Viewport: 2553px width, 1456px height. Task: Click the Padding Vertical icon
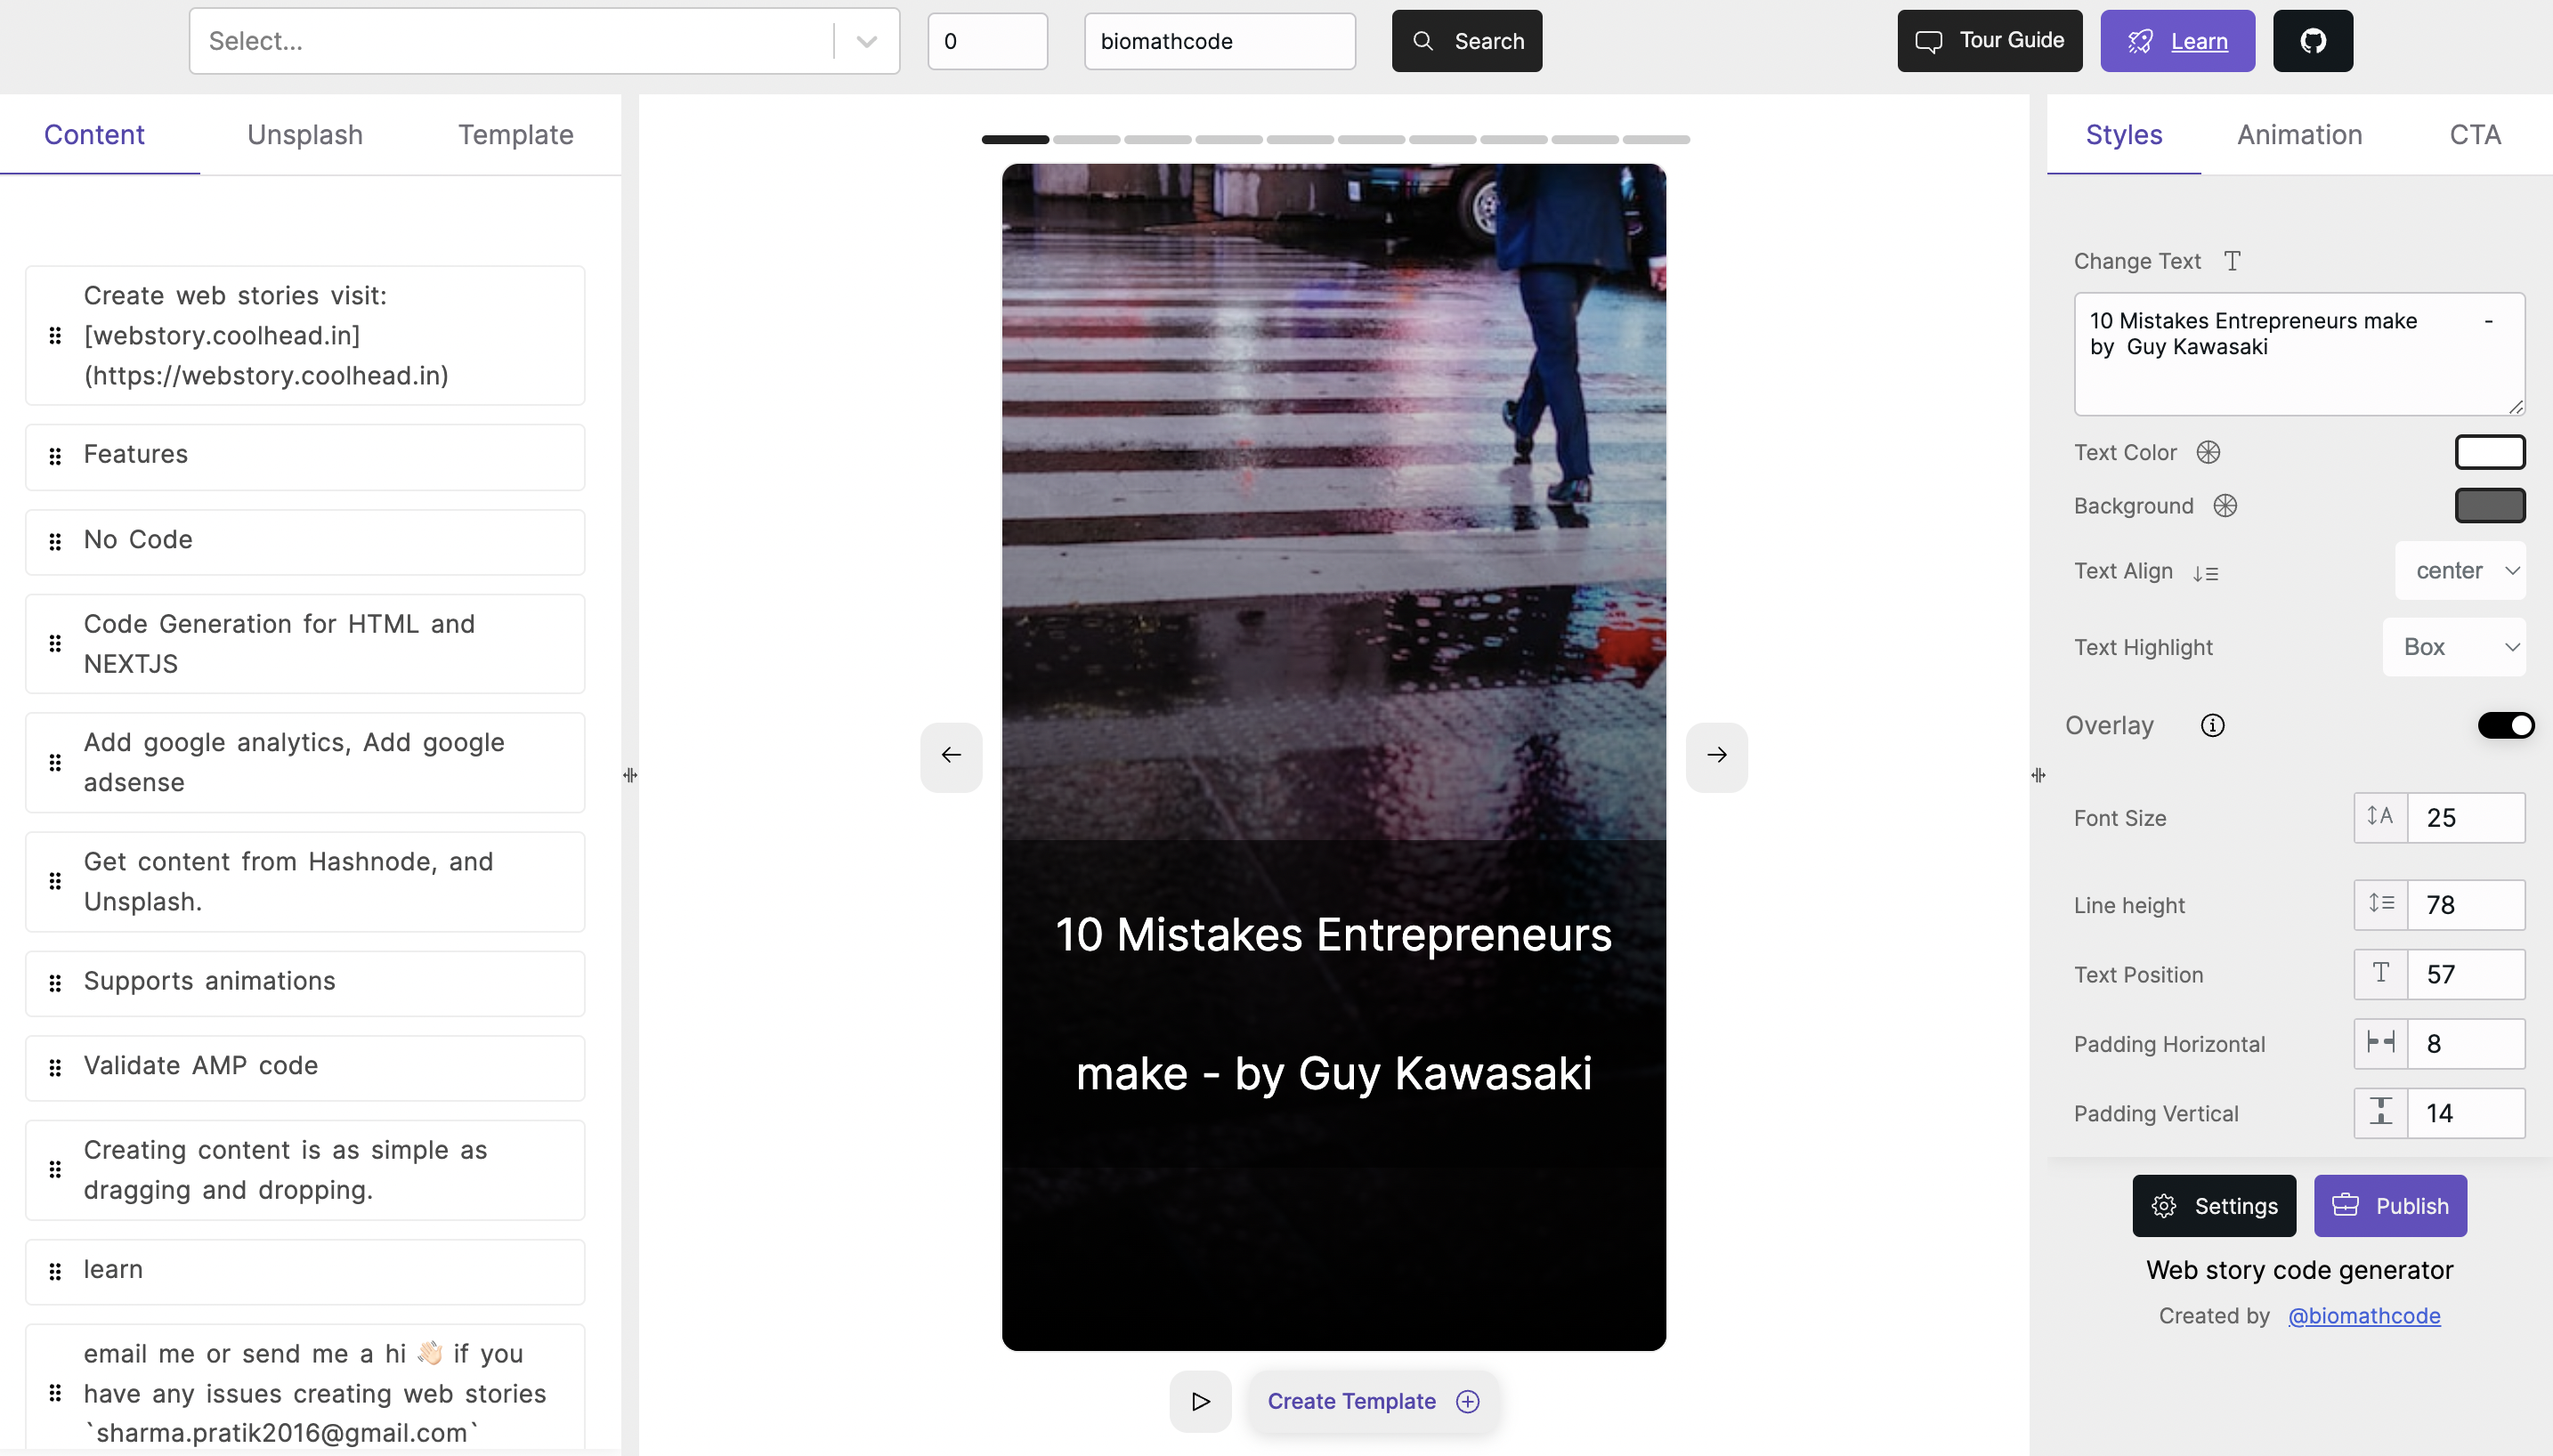[x=2380, y=1112]
